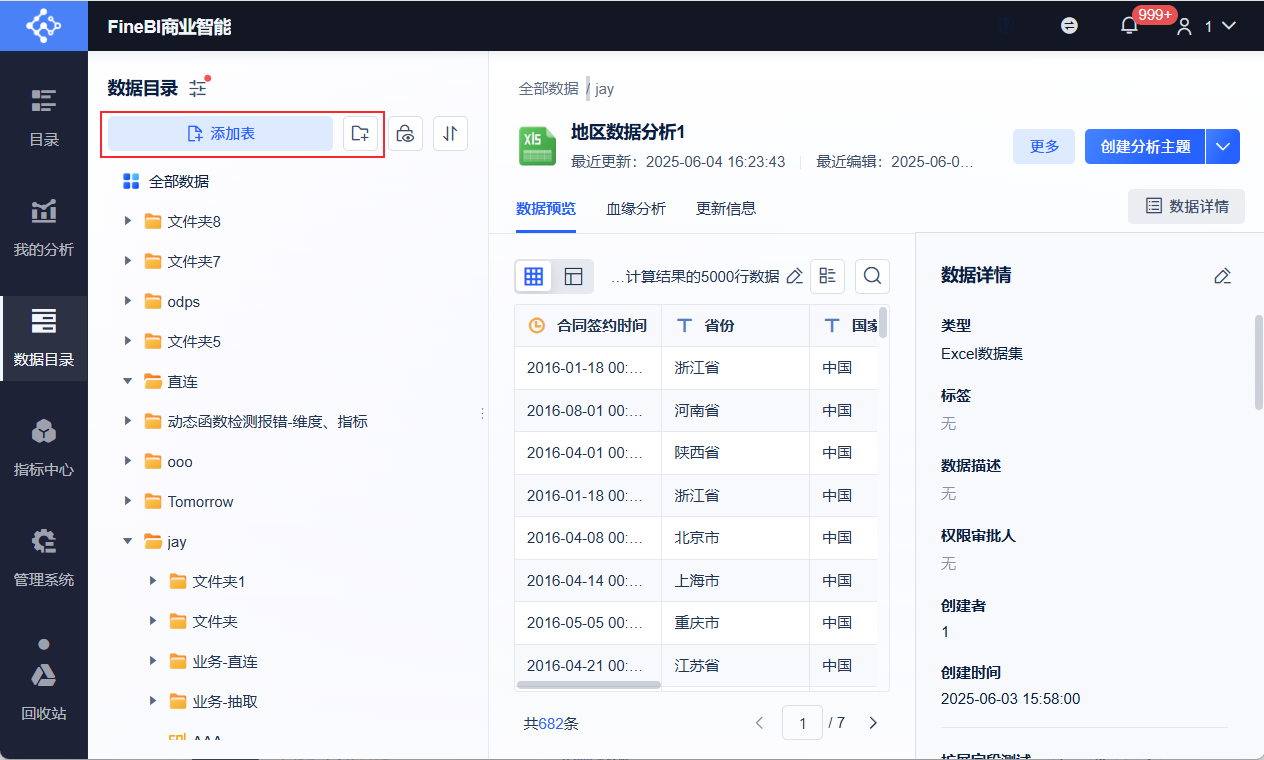Screen dimensions: 1264x760
Task: Click the 上海市 cell
Action: (x=735, y=580)
